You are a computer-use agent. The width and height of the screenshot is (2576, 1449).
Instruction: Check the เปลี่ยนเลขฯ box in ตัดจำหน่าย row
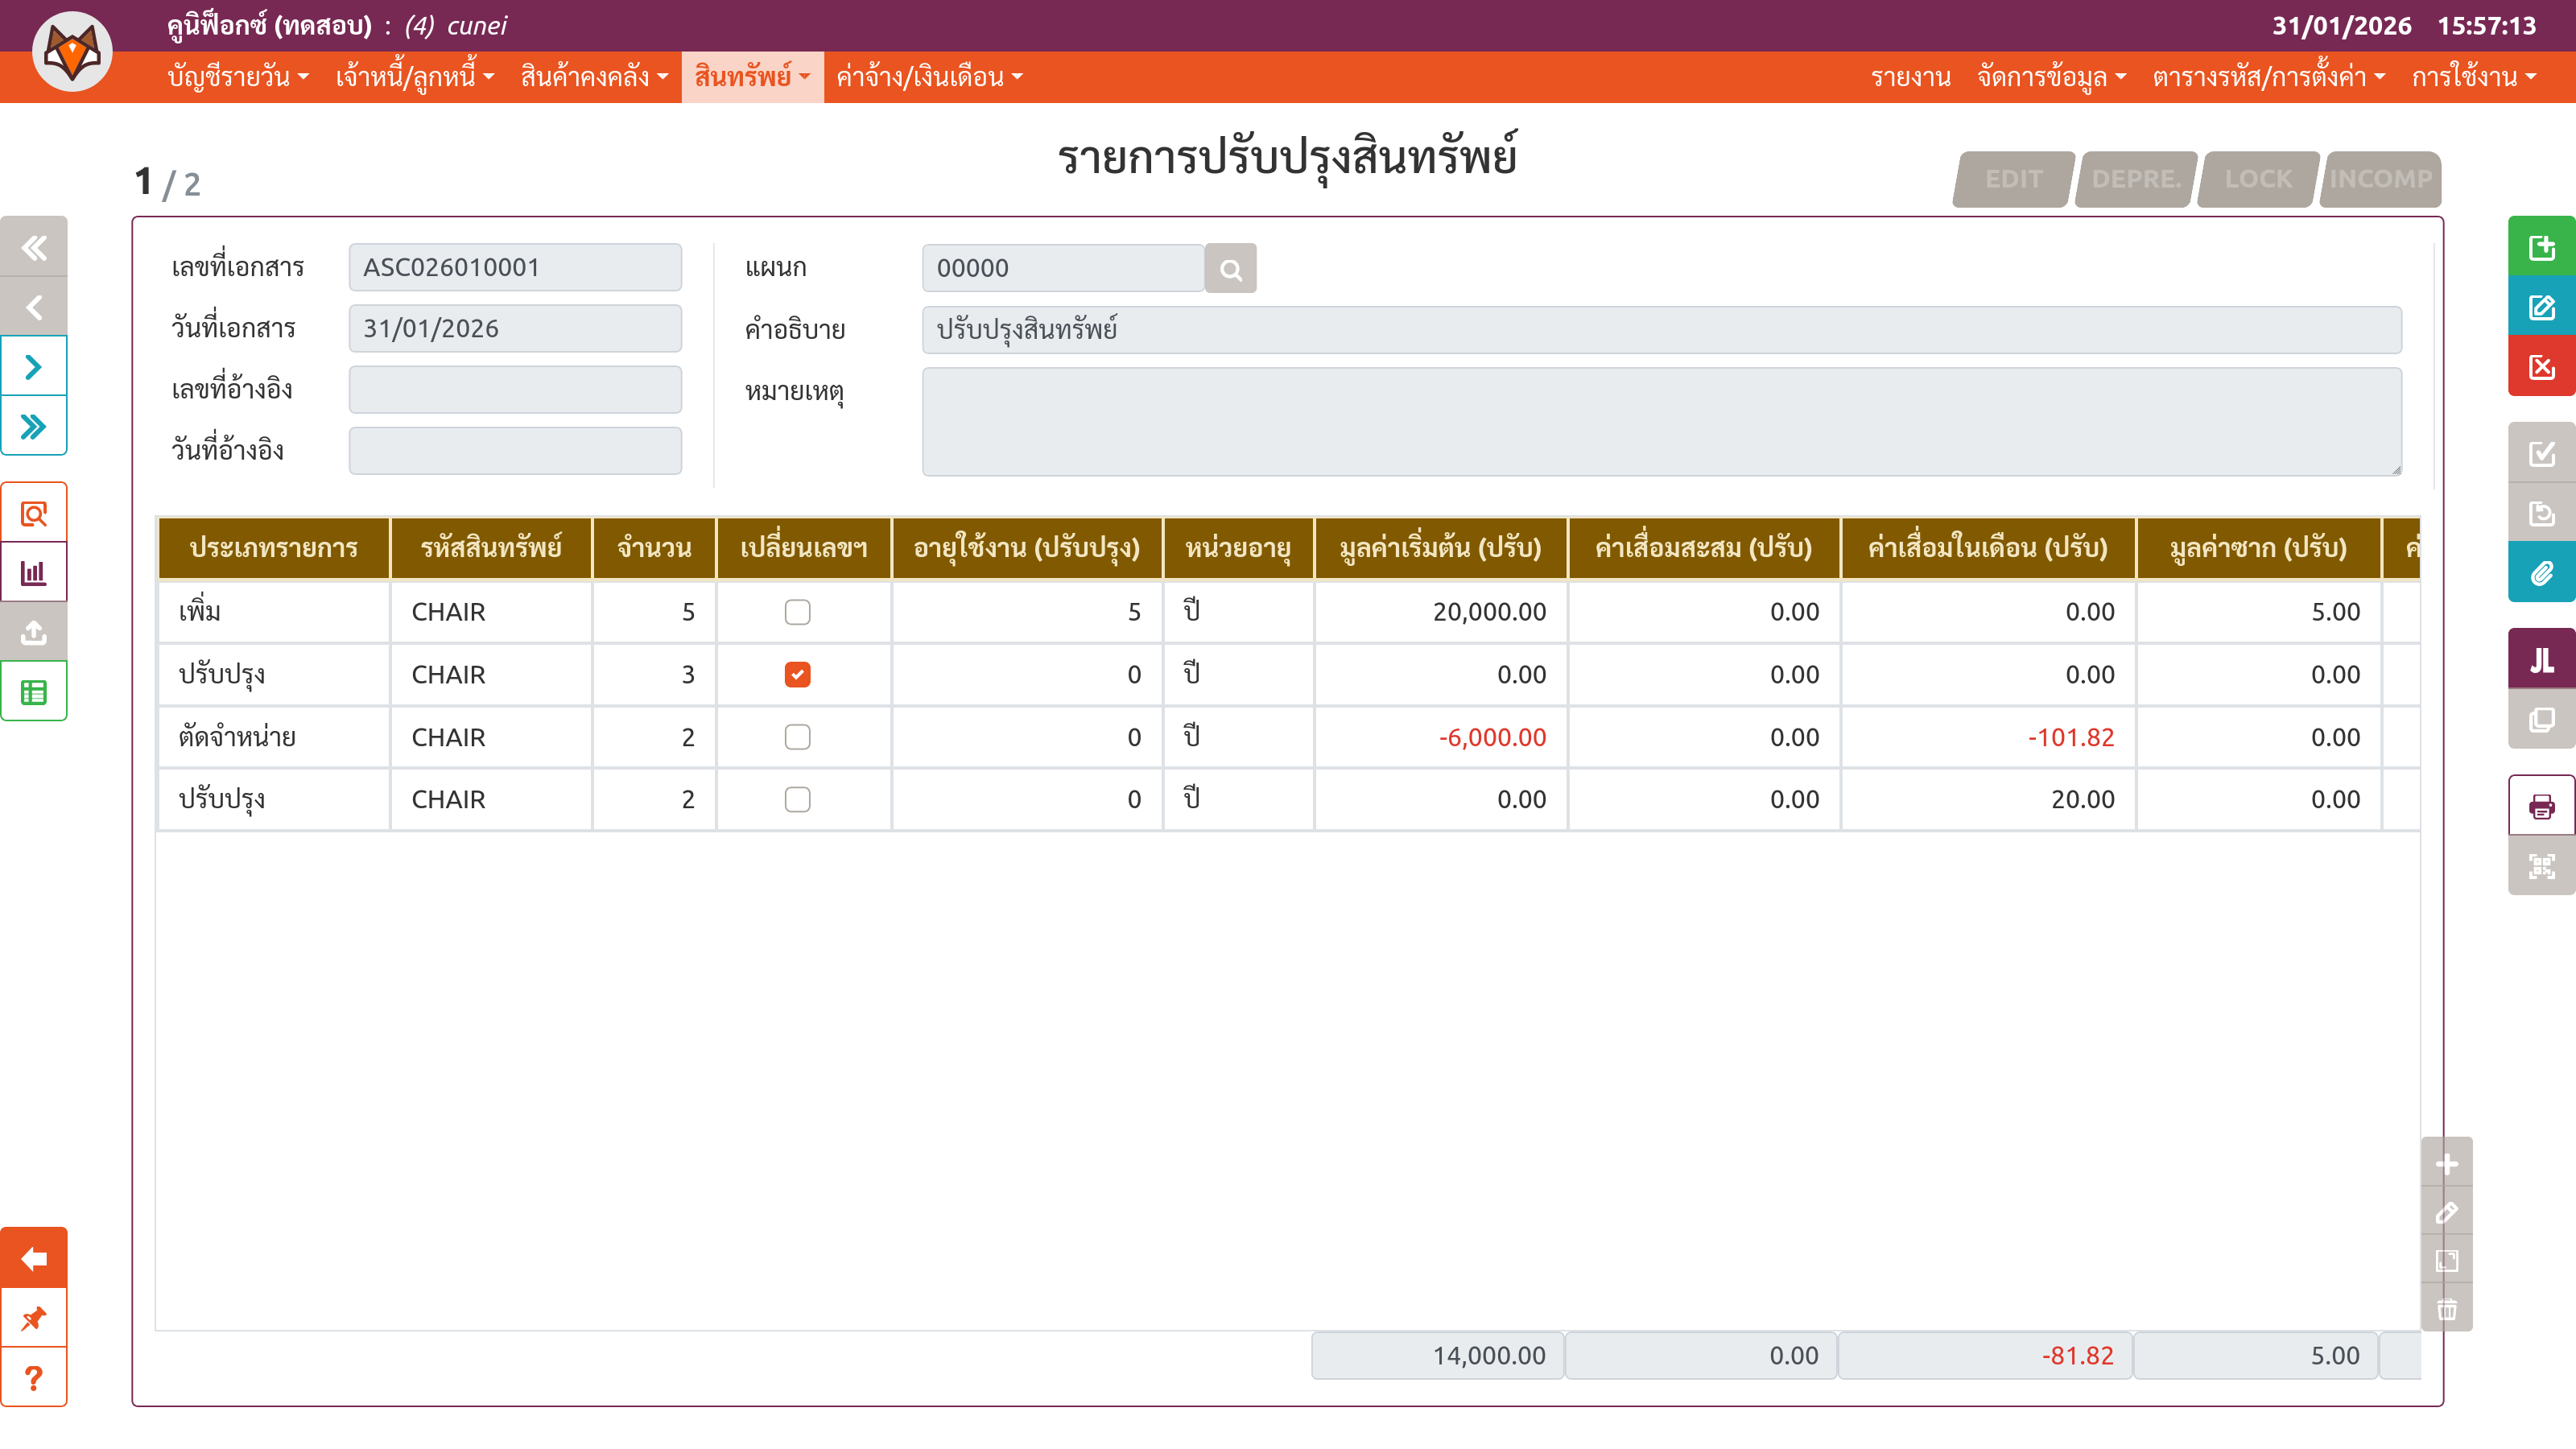pos(797,737)
